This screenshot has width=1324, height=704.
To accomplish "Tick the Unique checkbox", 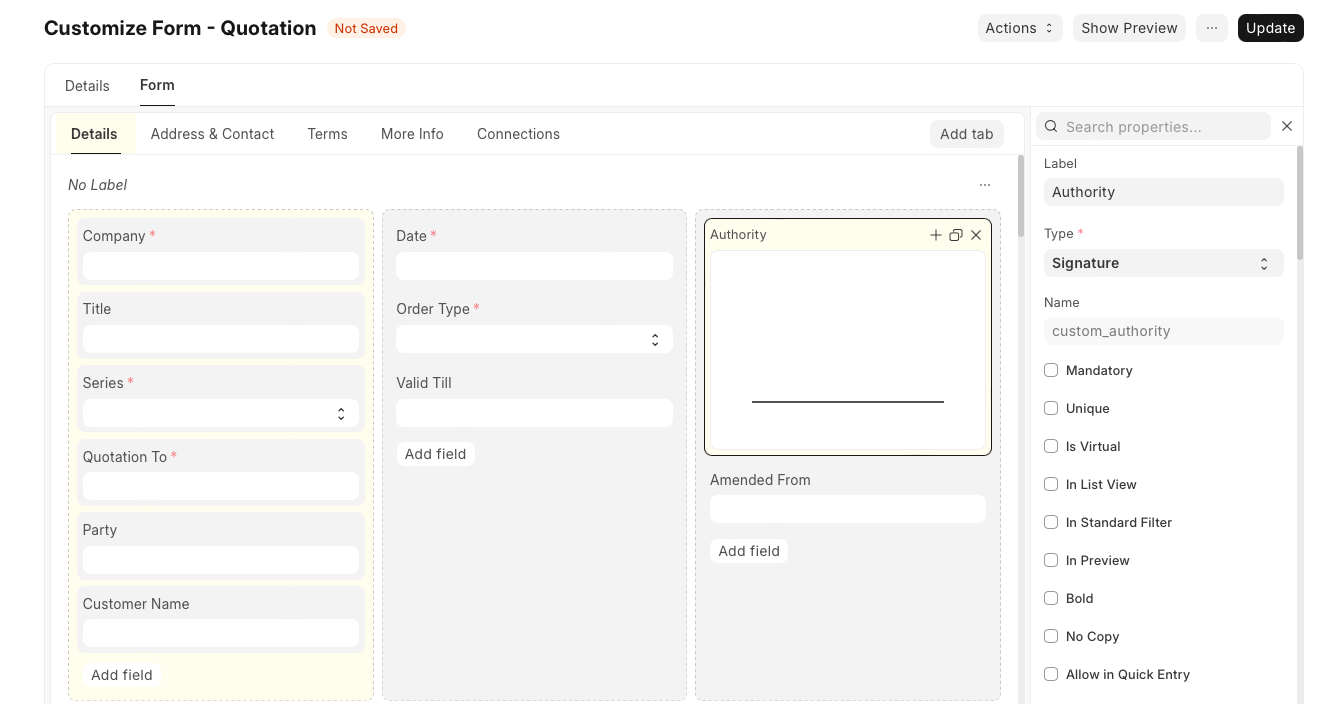I will (x=1051, y=408).
